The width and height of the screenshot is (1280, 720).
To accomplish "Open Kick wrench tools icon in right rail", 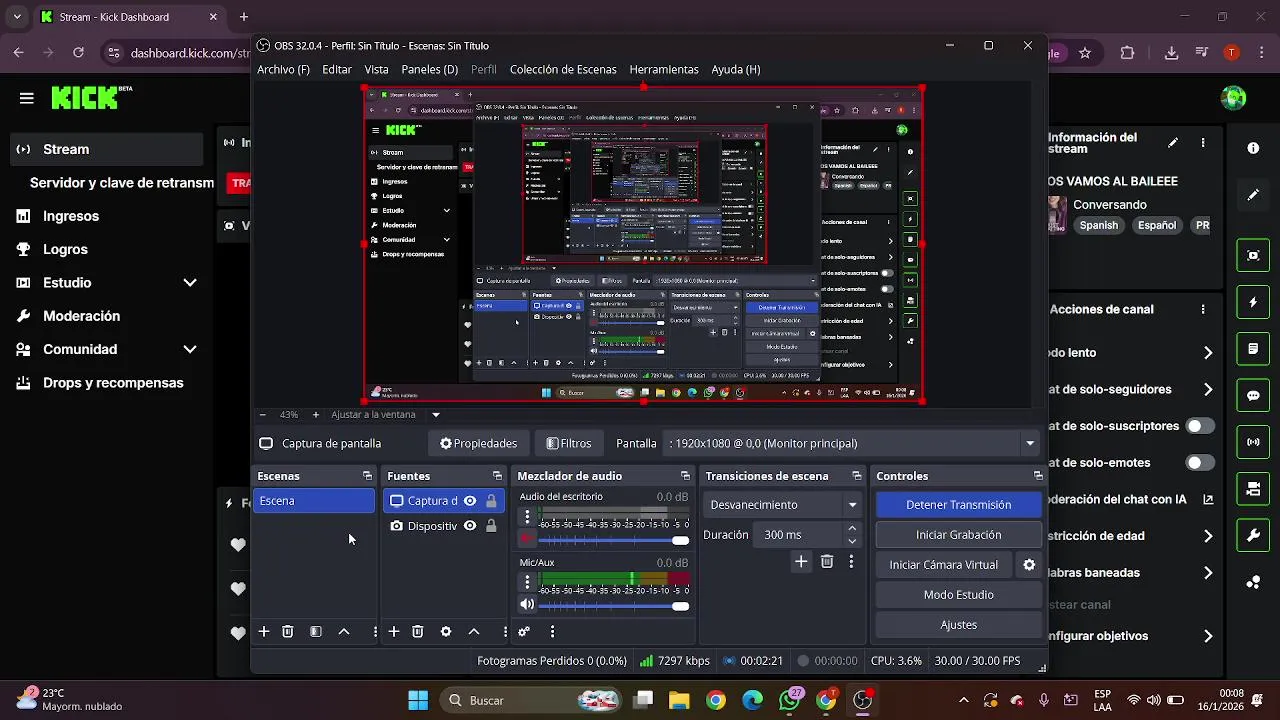I will coord(1253,536).
